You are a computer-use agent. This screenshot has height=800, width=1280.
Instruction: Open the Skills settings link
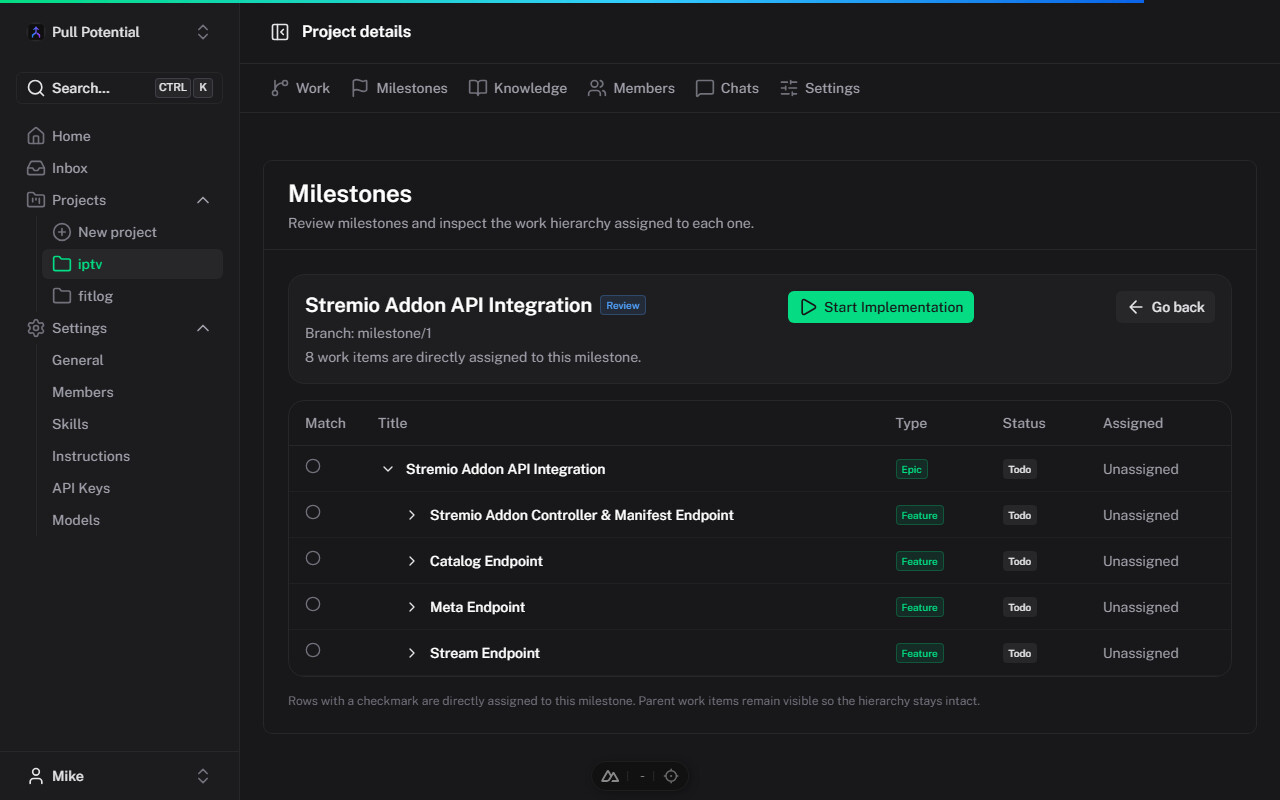point(70,424)
